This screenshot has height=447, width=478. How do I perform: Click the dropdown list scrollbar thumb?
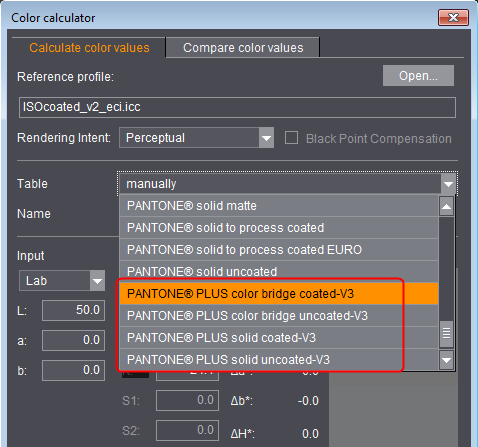click(446, 333)
